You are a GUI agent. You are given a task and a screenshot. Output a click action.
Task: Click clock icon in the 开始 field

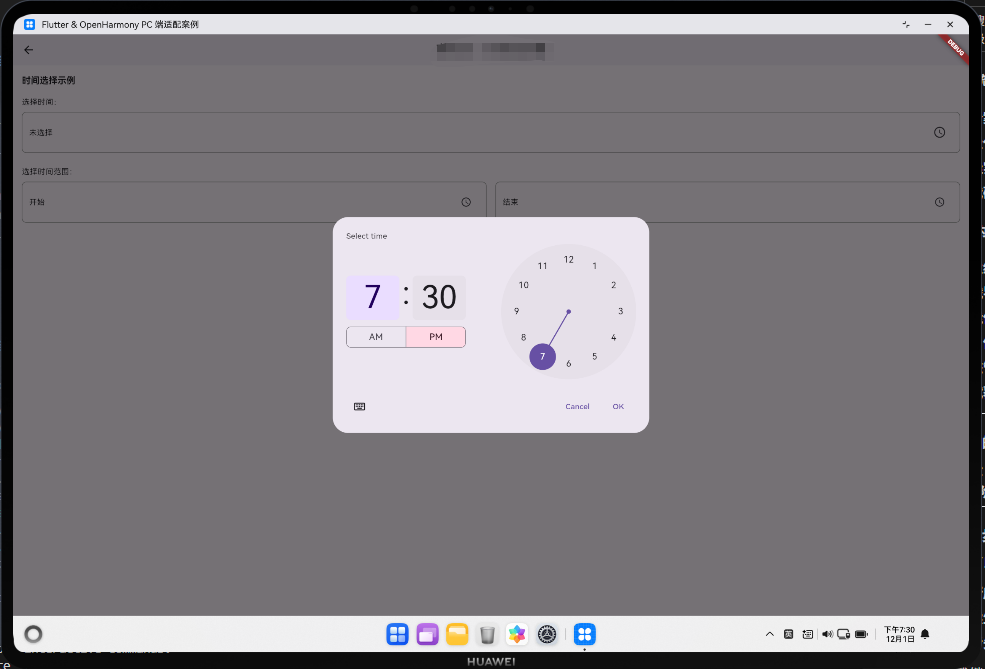point(466,202)
